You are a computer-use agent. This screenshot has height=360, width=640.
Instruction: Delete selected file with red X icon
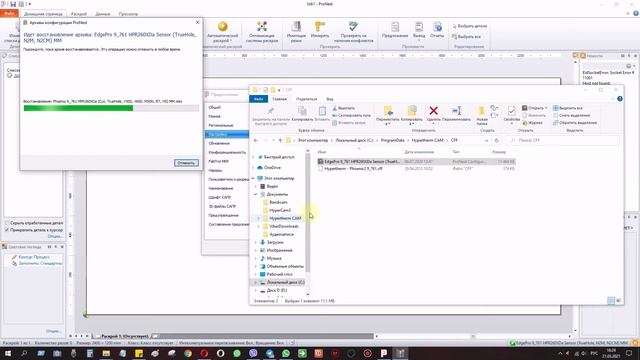(433, 111)
